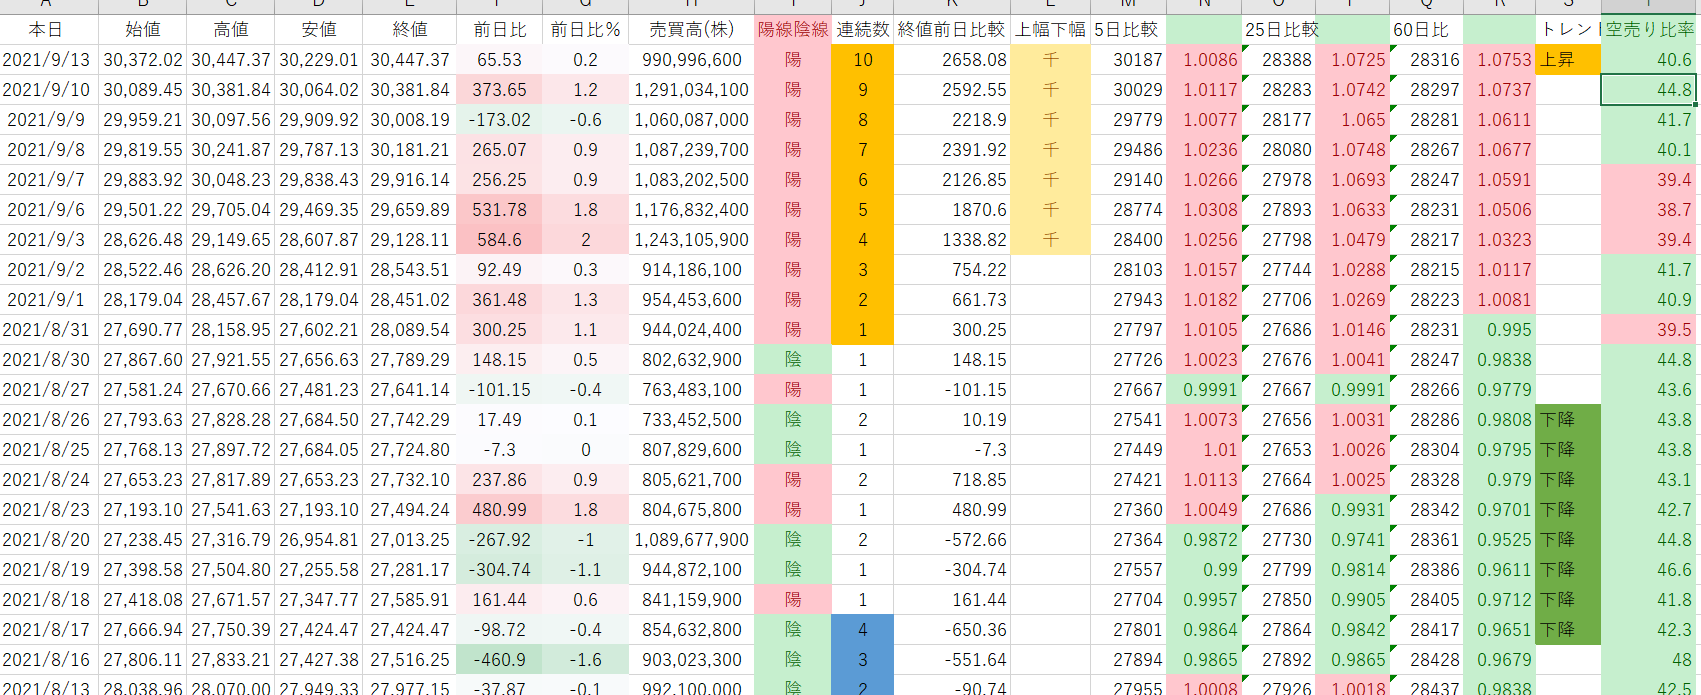Select the closing price 29,916.14

(x=410, y=180)
